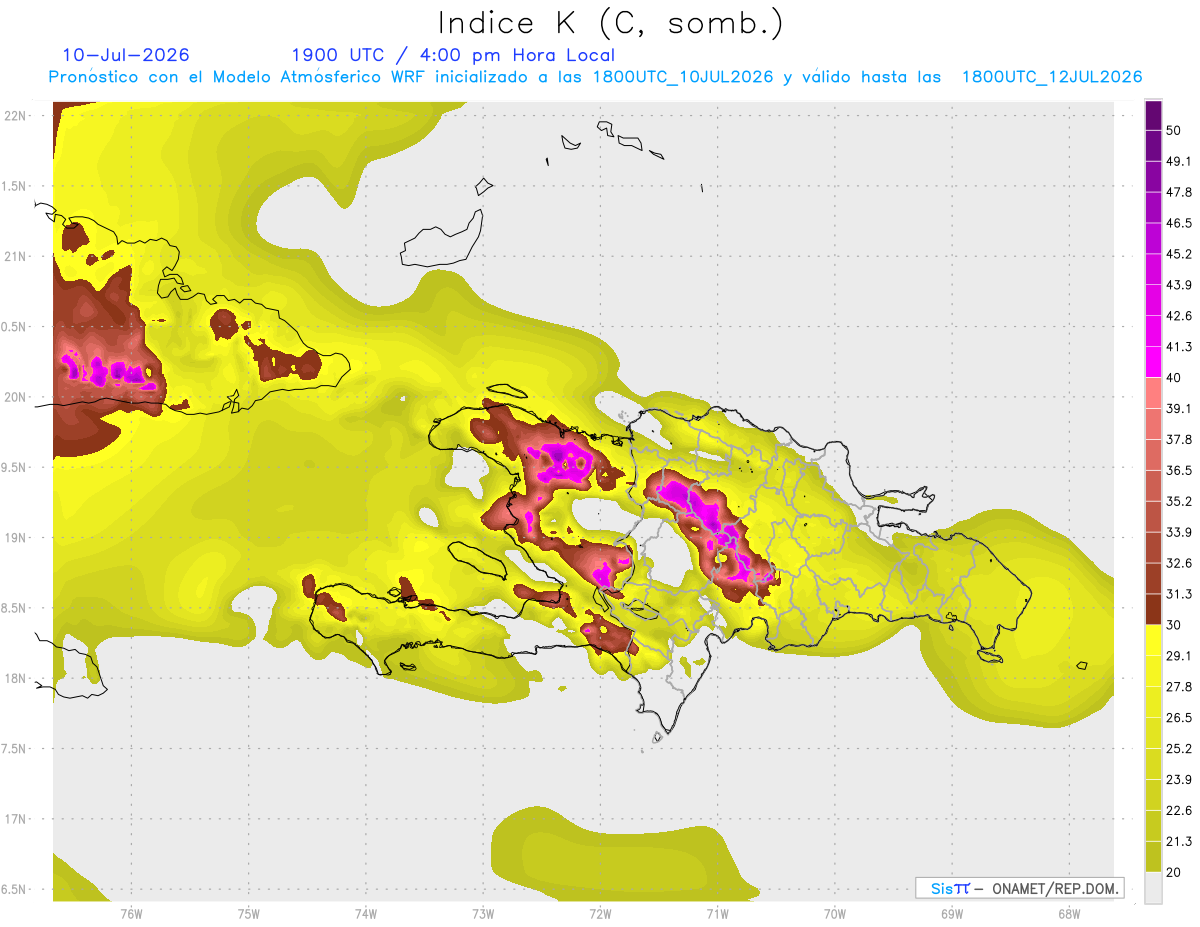This screenshot has height=927, width=1200.
Task: Click the light gray swatch below the 20 mark
Action: (x=1153, y=888)
